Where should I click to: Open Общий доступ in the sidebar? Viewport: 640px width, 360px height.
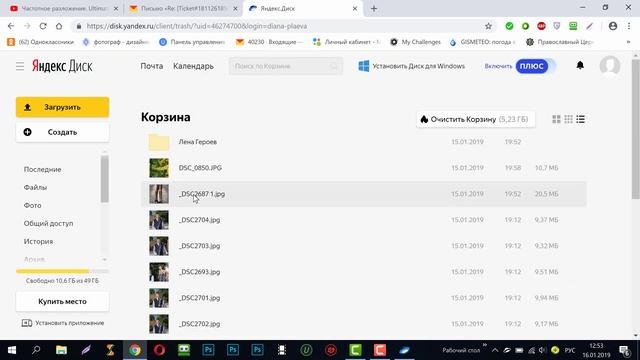click(x=48, y=223)
